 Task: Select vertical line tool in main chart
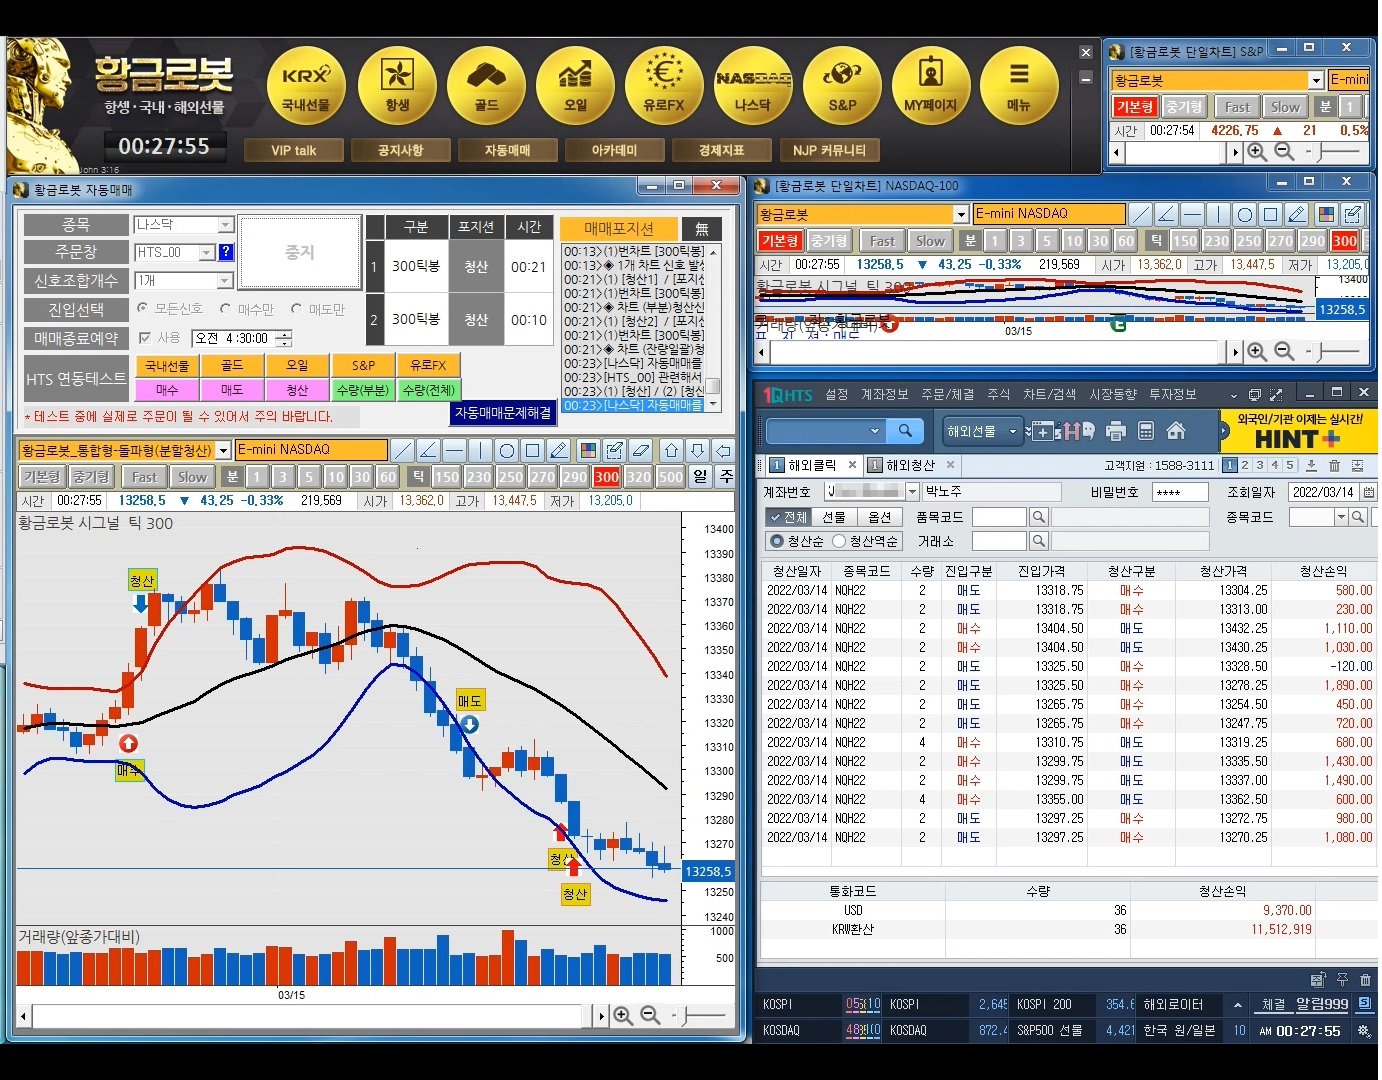(480, 450)
